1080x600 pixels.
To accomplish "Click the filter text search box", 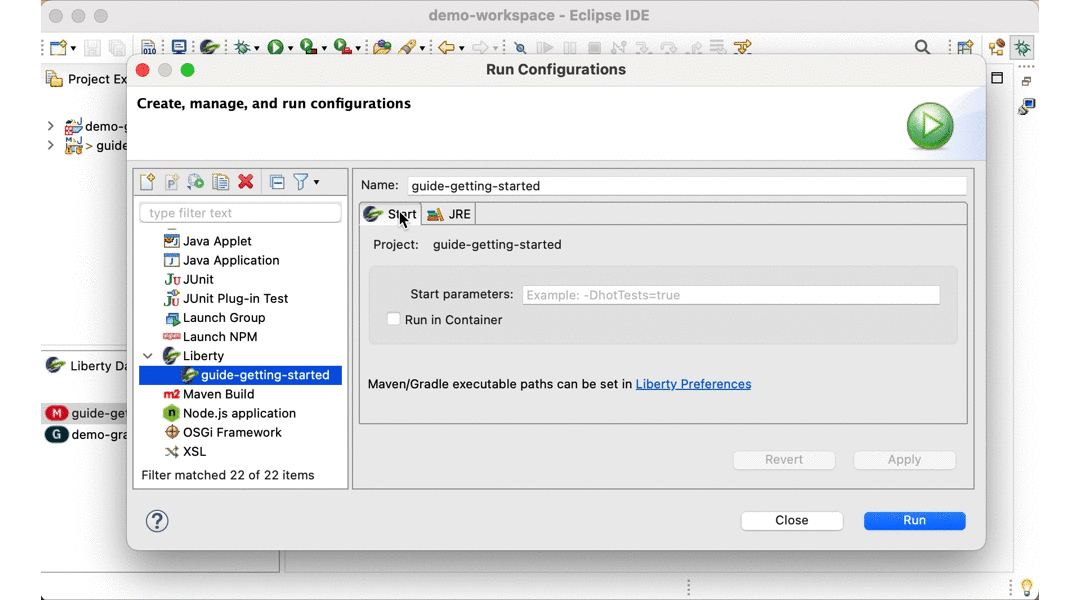I will coord(240,213).
